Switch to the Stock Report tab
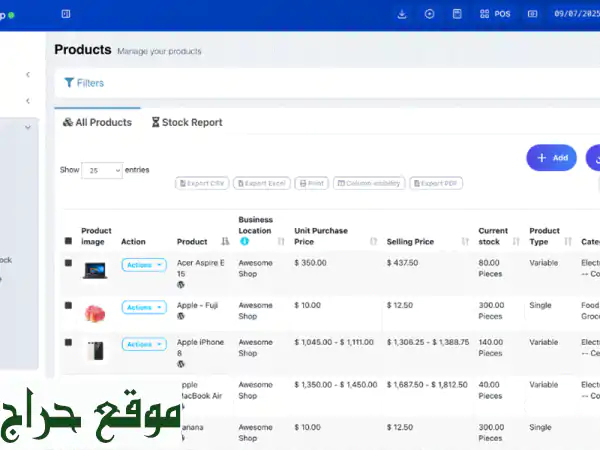Image resolution: width=600 pixels, height=450 pixels. [x=187, y=122]
